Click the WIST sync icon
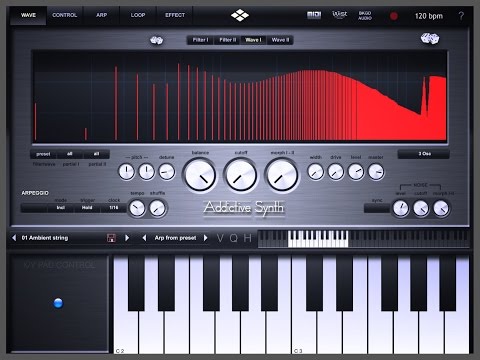The width and height of the screenshot is (480, 360). pos(340,15)
